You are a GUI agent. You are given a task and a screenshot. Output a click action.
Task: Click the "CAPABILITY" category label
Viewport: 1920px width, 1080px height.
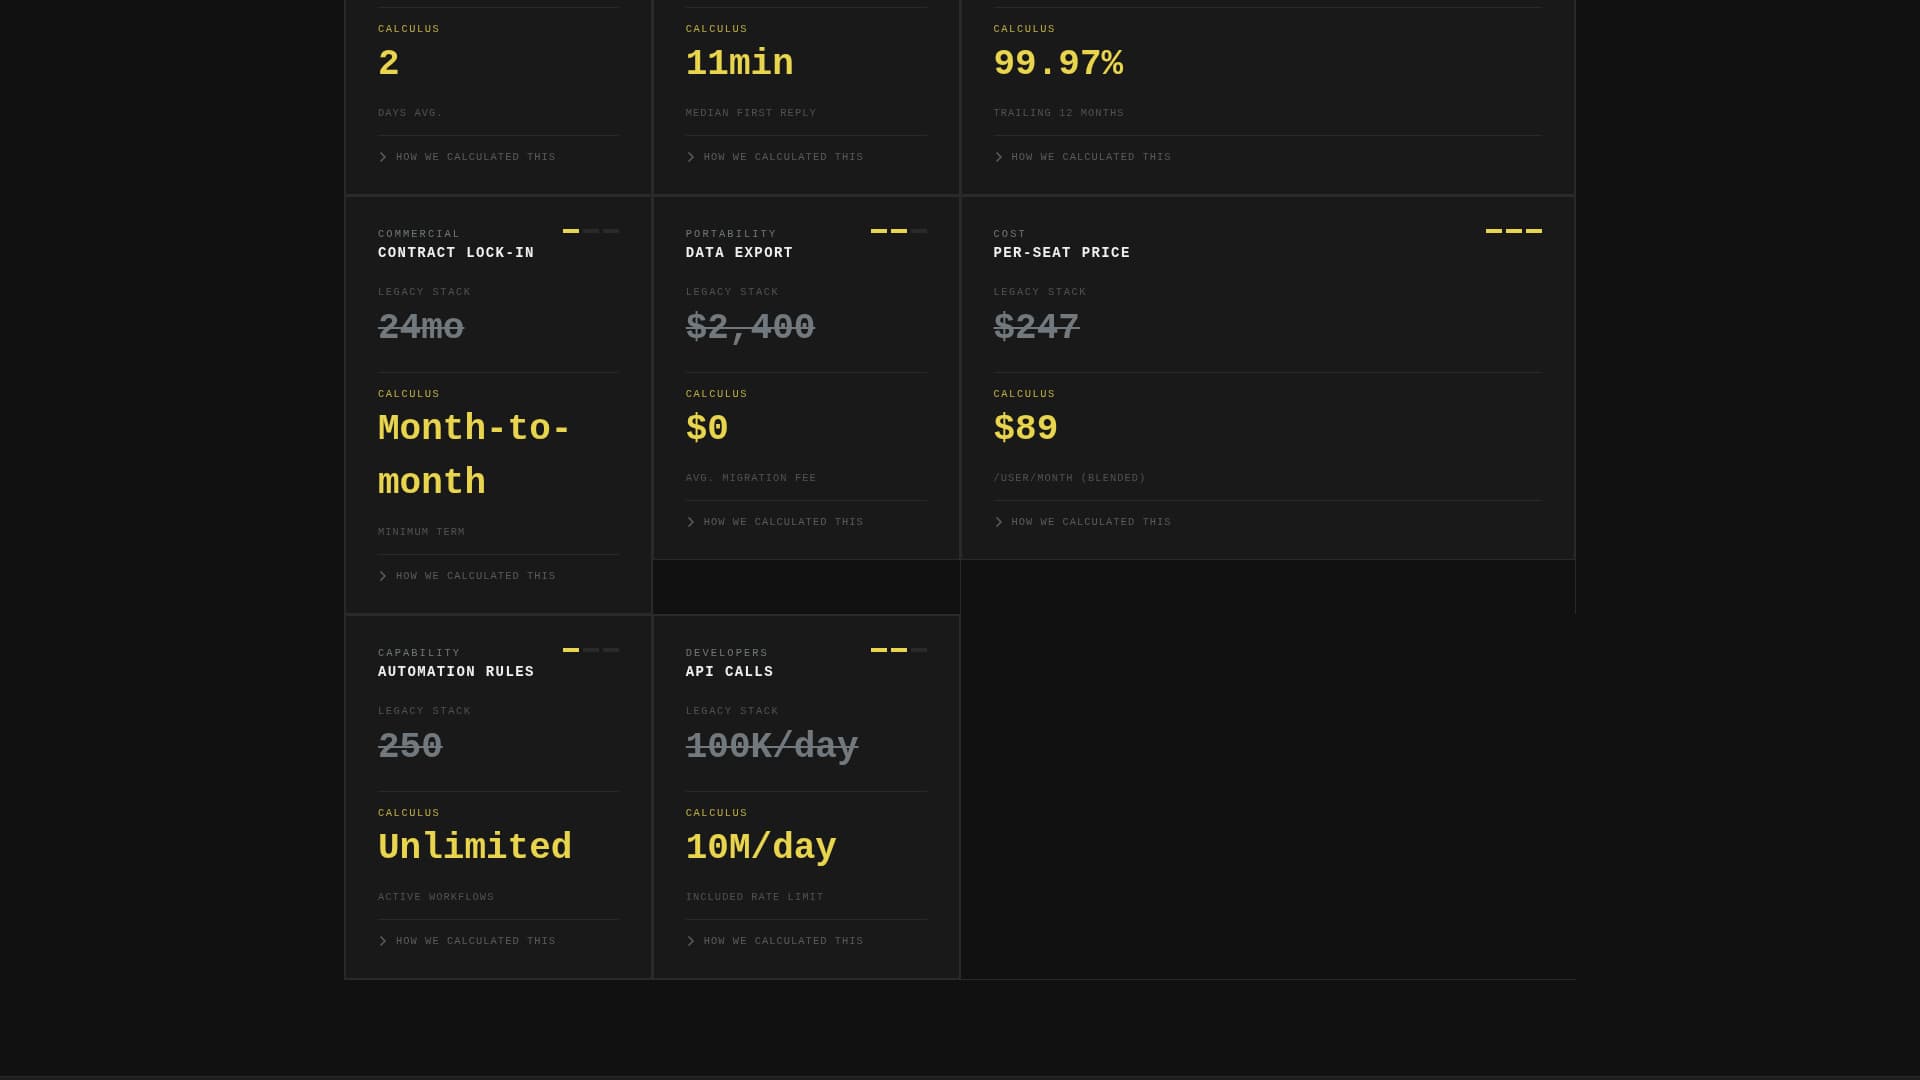click(x=419, y=653)
